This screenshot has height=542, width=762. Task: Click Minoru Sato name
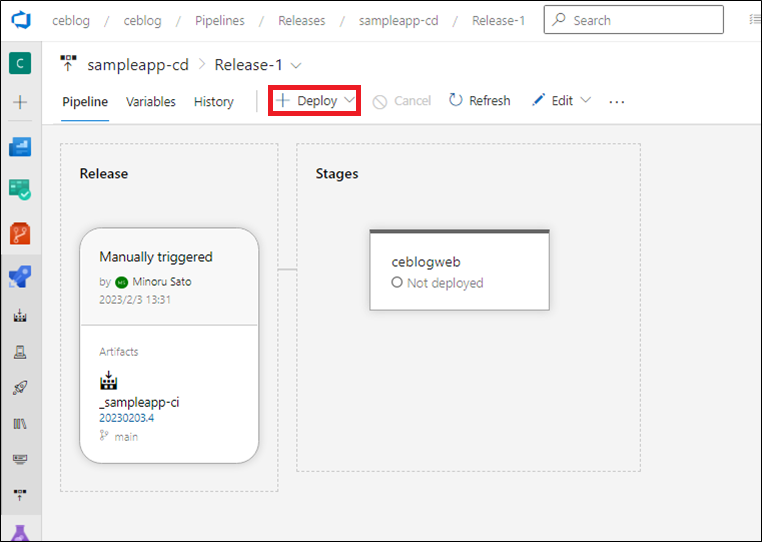(x=162, y=281)
